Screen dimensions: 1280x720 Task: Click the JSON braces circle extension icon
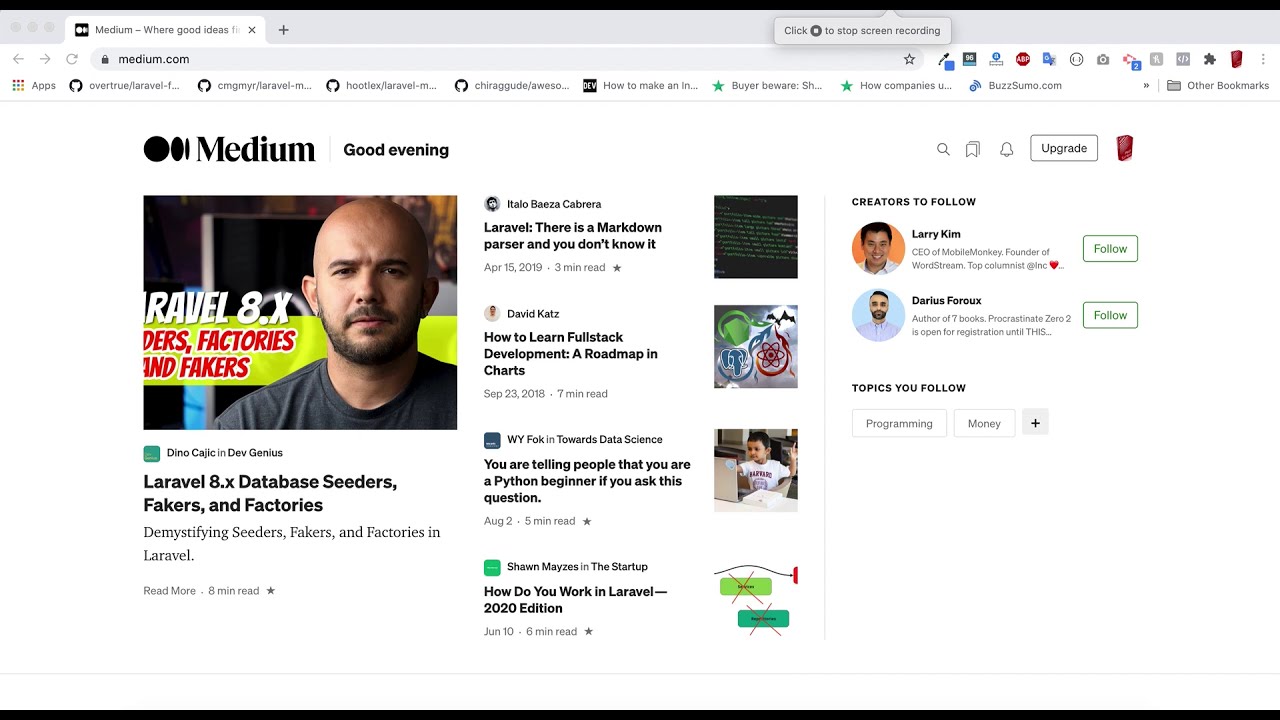(1076, 59)
